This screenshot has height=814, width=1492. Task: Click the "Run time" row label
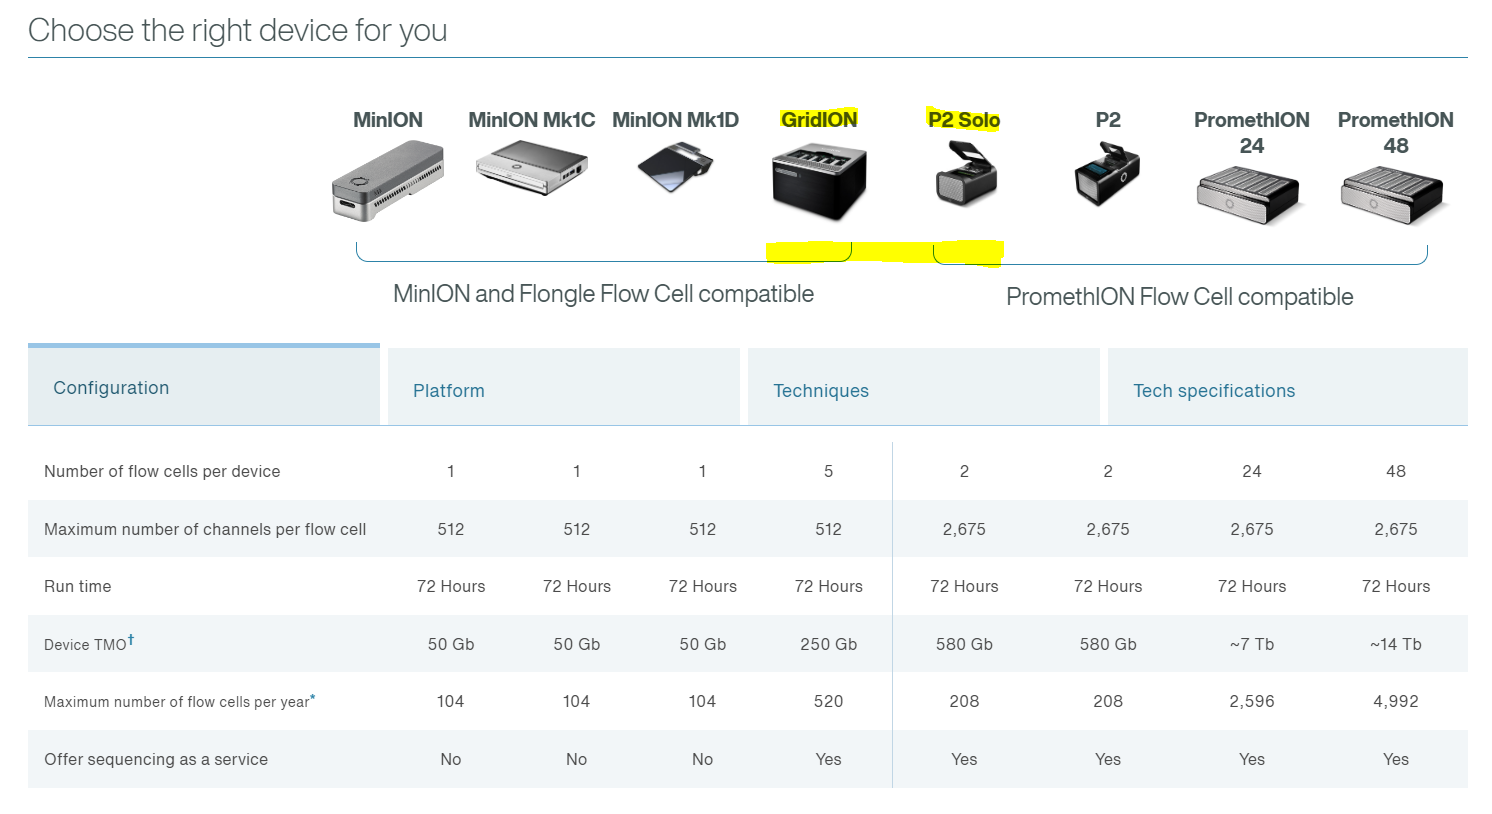[x=78, y=586]
